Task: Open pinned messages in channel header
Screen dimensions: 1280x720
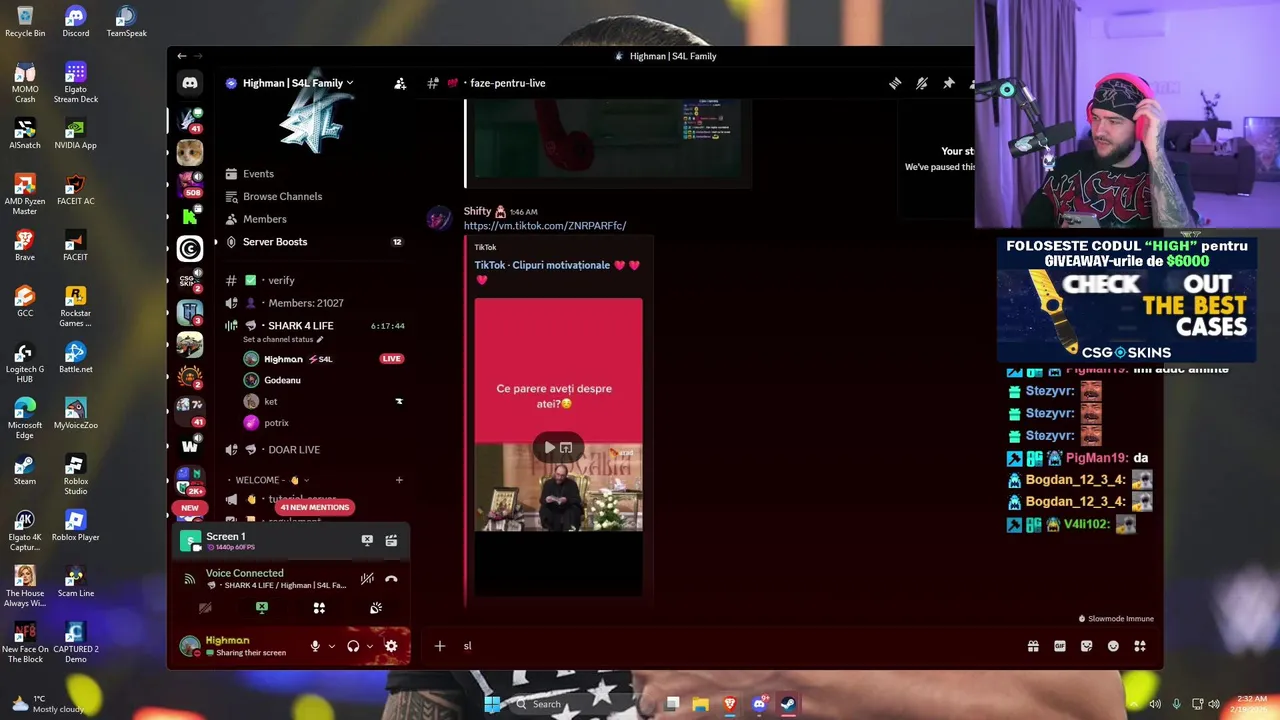Action: (x=949, y=84)
